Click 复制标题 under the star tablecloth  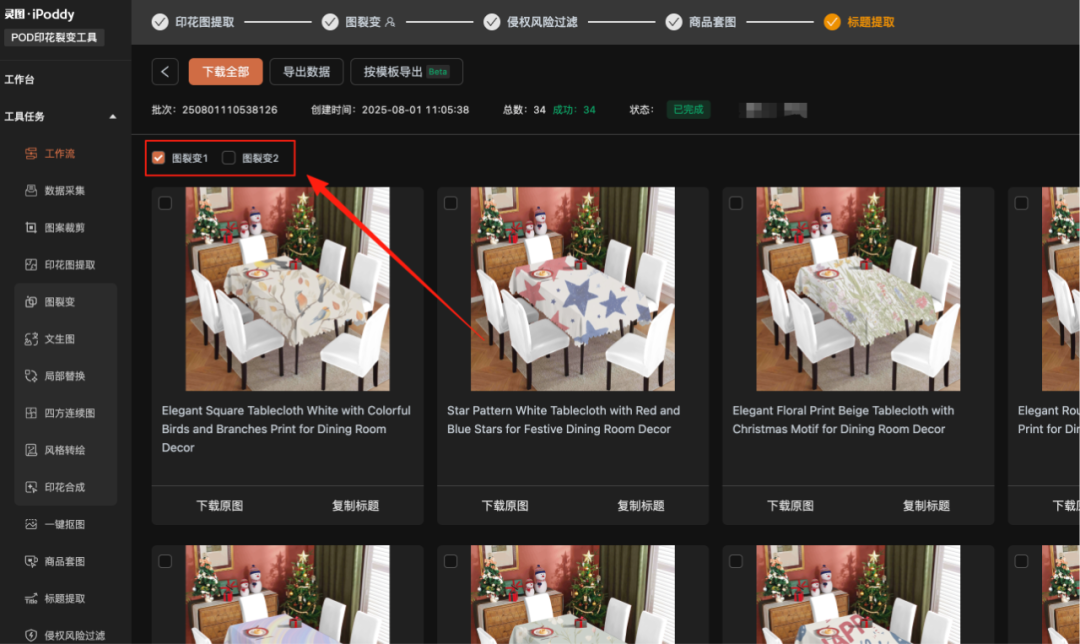pos(641,506)
